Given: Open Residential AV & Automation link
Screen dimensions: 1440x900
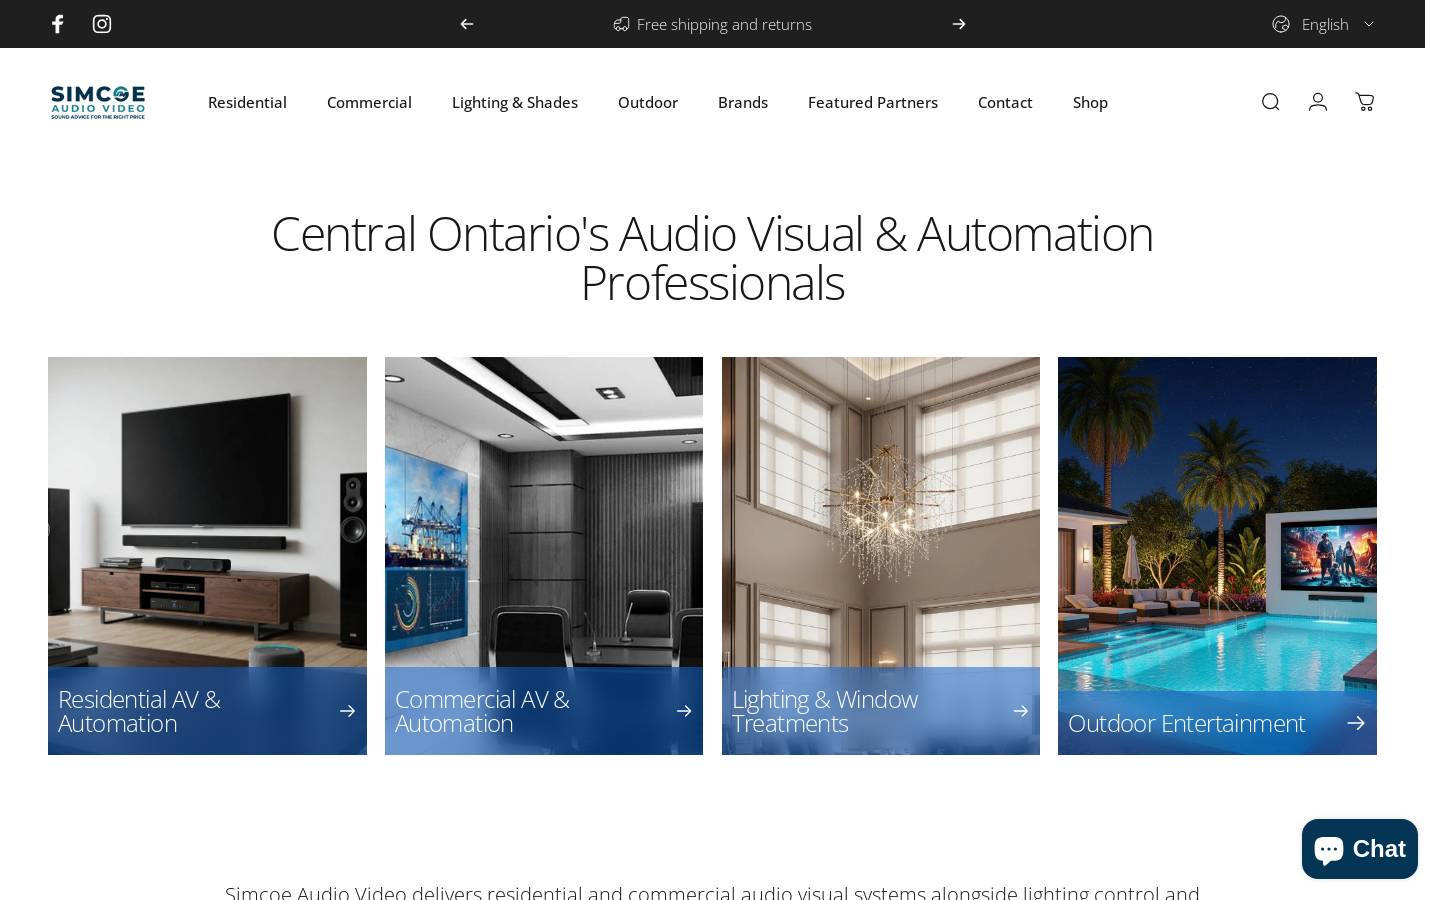Looking at the screenshot, I should click(x=139, y=711).
